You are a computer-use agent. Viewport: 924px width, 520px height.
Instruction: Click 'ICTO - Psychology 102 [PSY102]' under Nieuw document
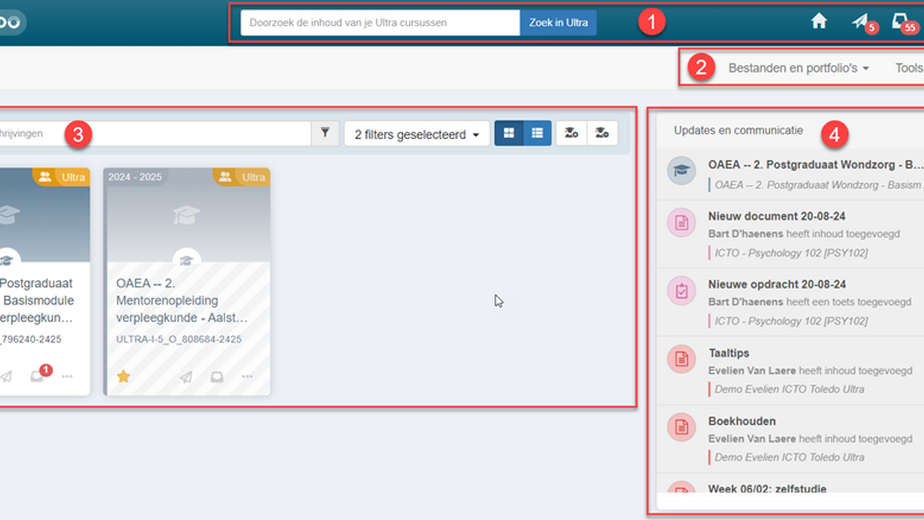click(791, 253)
